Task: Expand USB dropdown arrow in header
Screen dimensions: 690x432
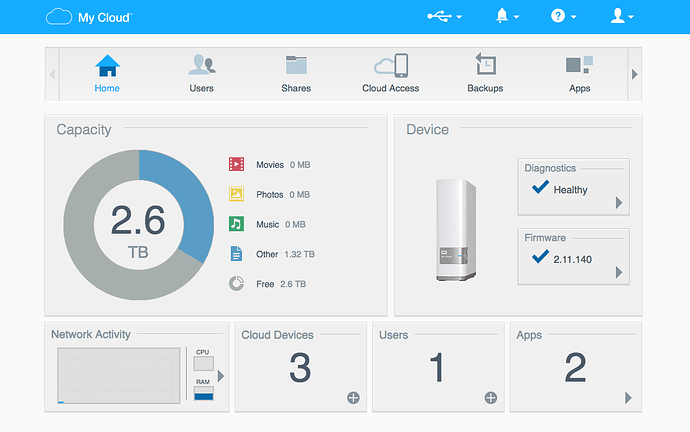Action: pyautogui.click(x=459, y=17)
